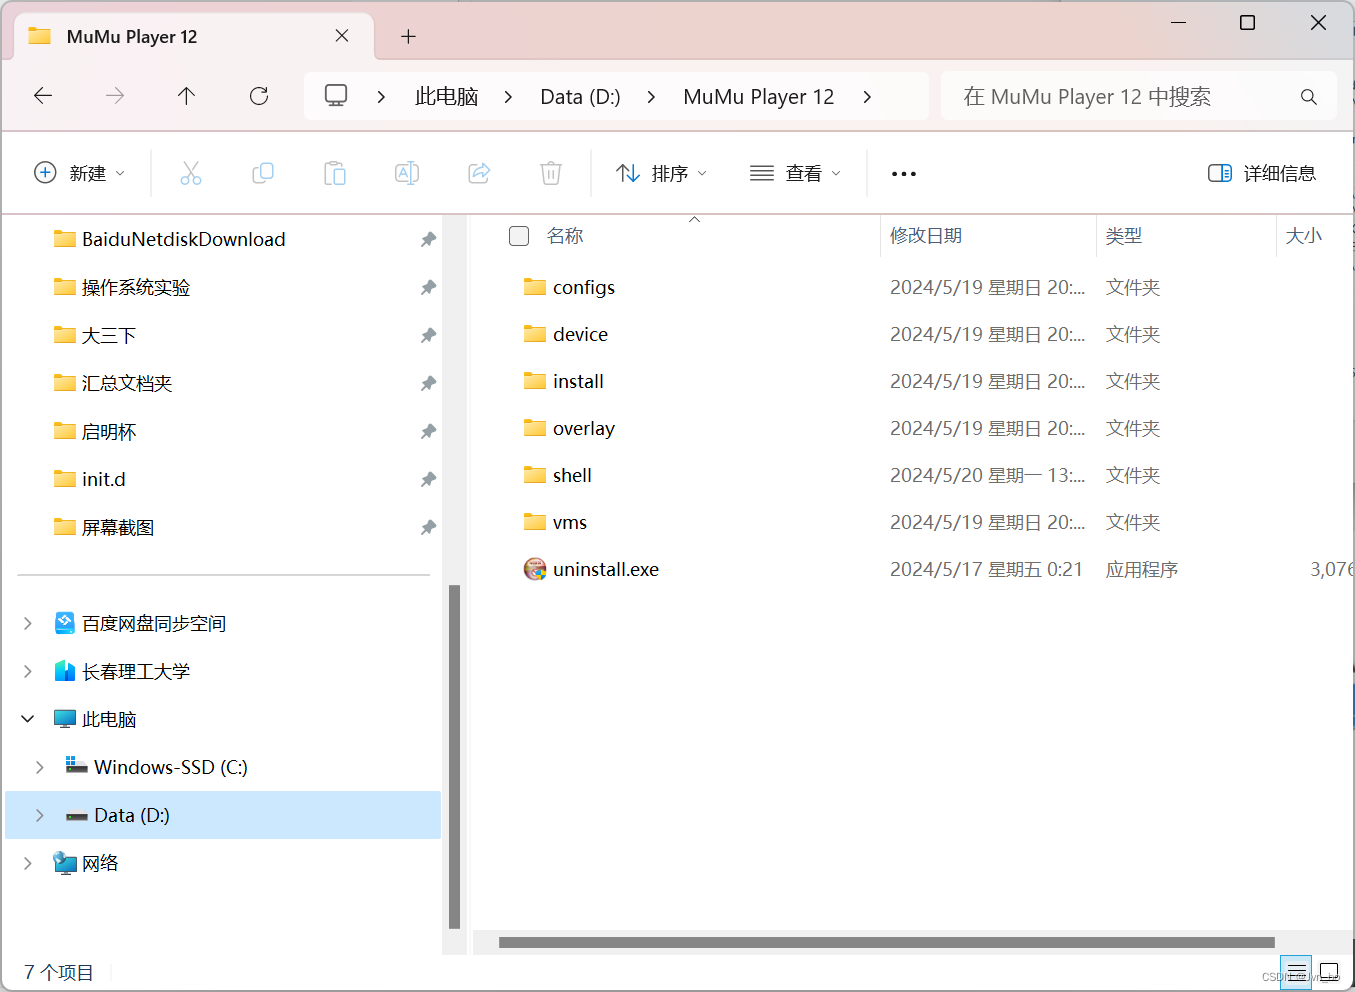The image size is (1355, 992).
Task: Click the Cut icon in the toolbar
Action: tap(191, 172)
